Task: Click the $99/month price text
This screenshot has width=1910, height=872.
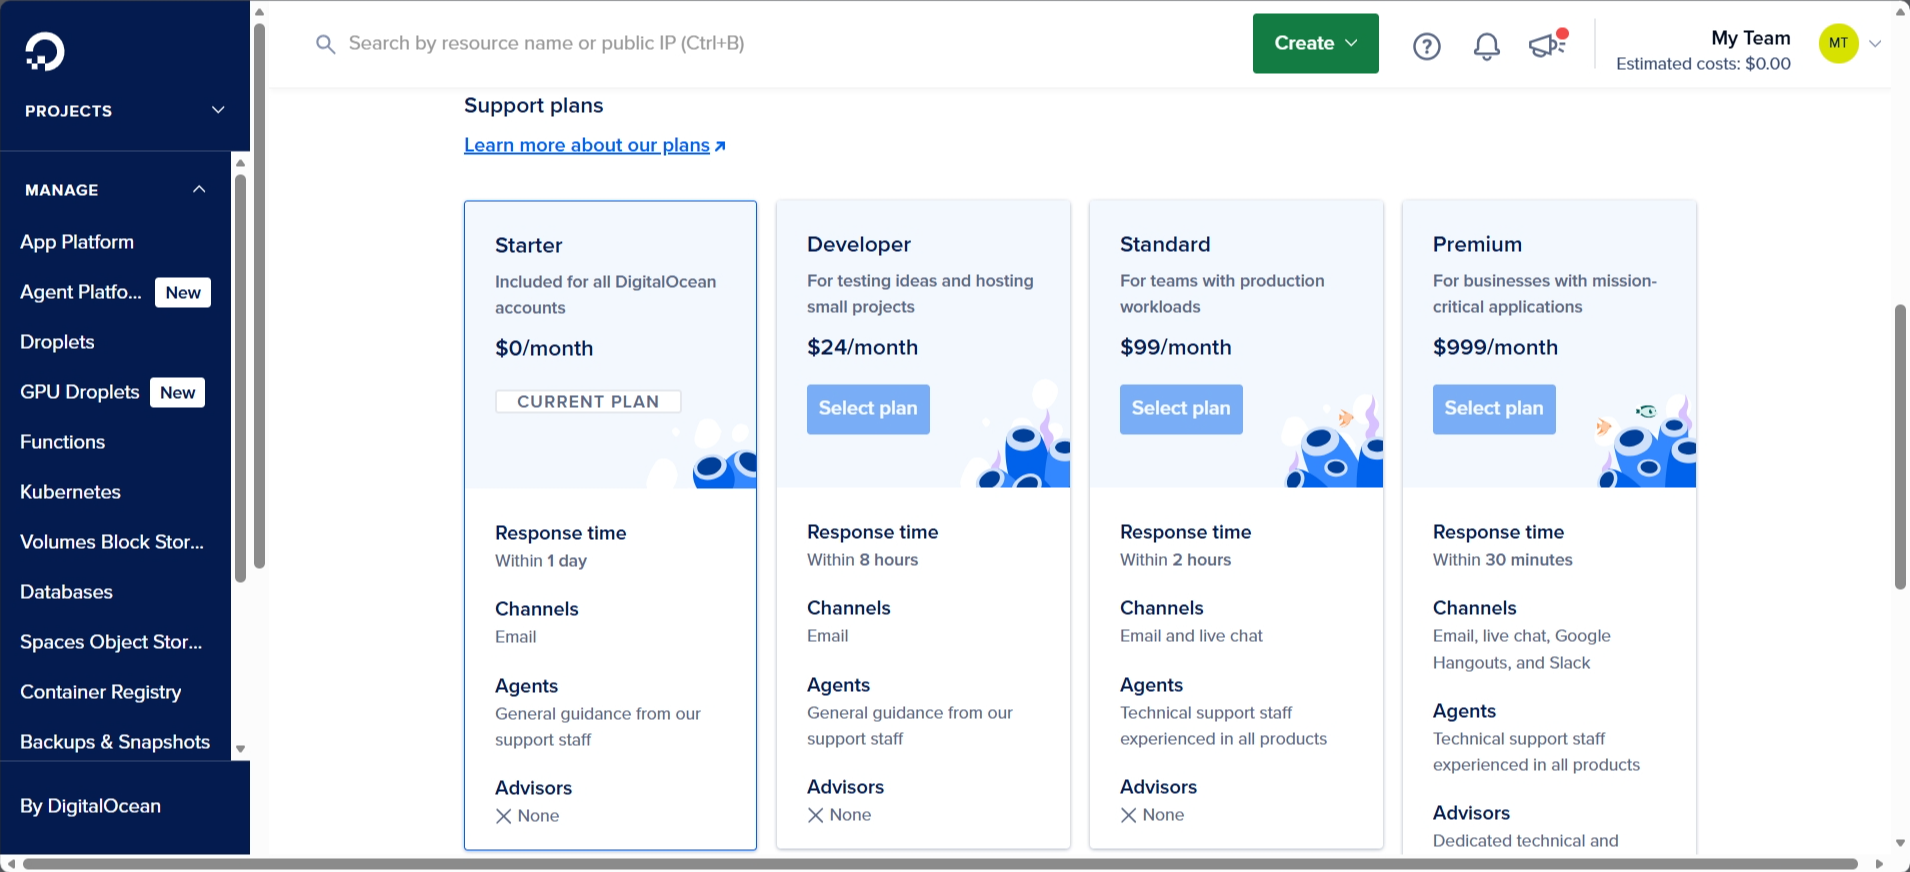Action: coord(1176,347)
